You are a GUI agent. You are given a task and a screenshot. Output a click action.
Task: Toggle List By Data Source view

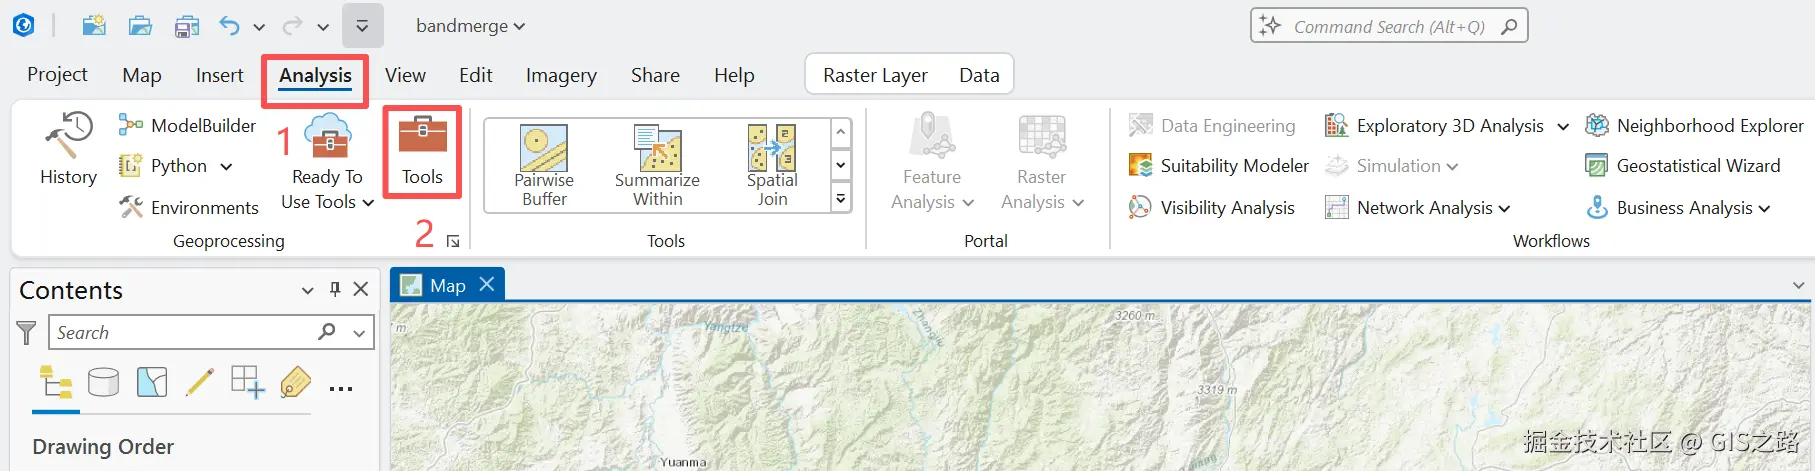coord(103,383)
